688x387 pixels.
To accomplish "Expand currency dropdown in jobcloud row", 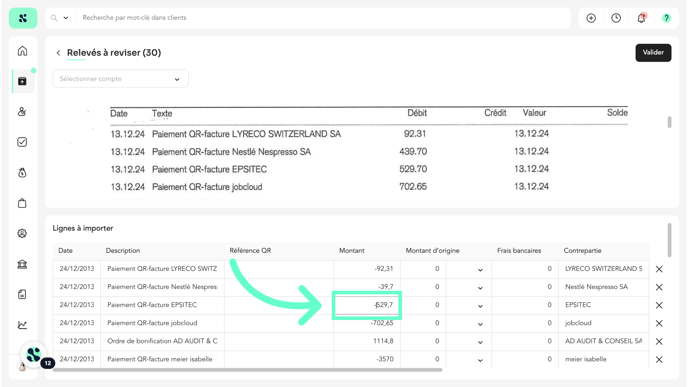I will coord(480,324).
